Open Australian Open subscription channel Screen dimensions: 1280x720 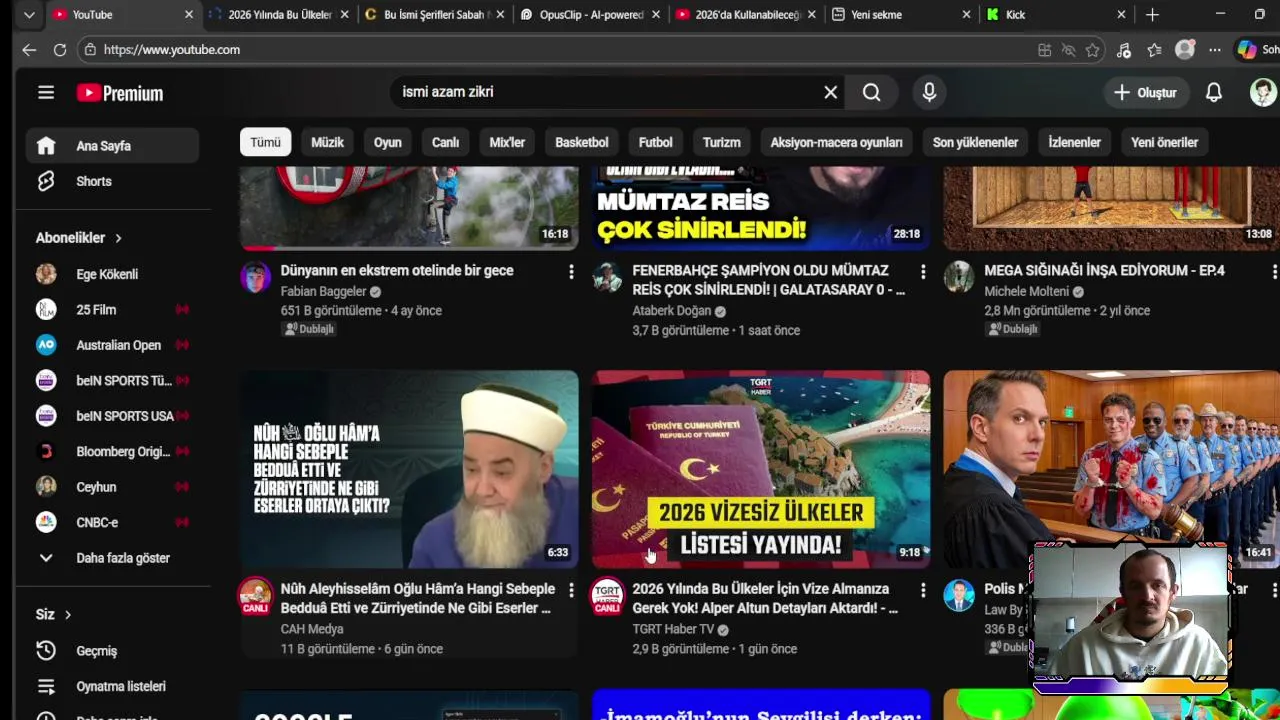pyautogui.click(x=112, y=345)
